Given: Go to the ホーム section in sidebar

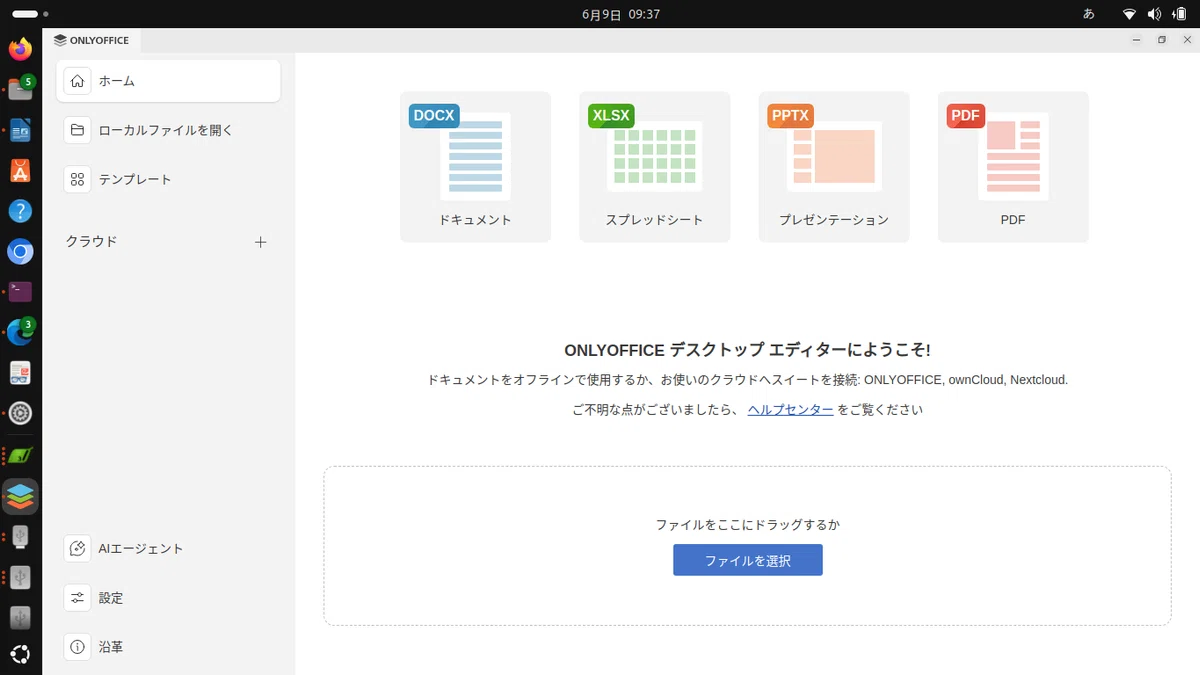Looking at the screenshot, I should click(x=168, y=81).
